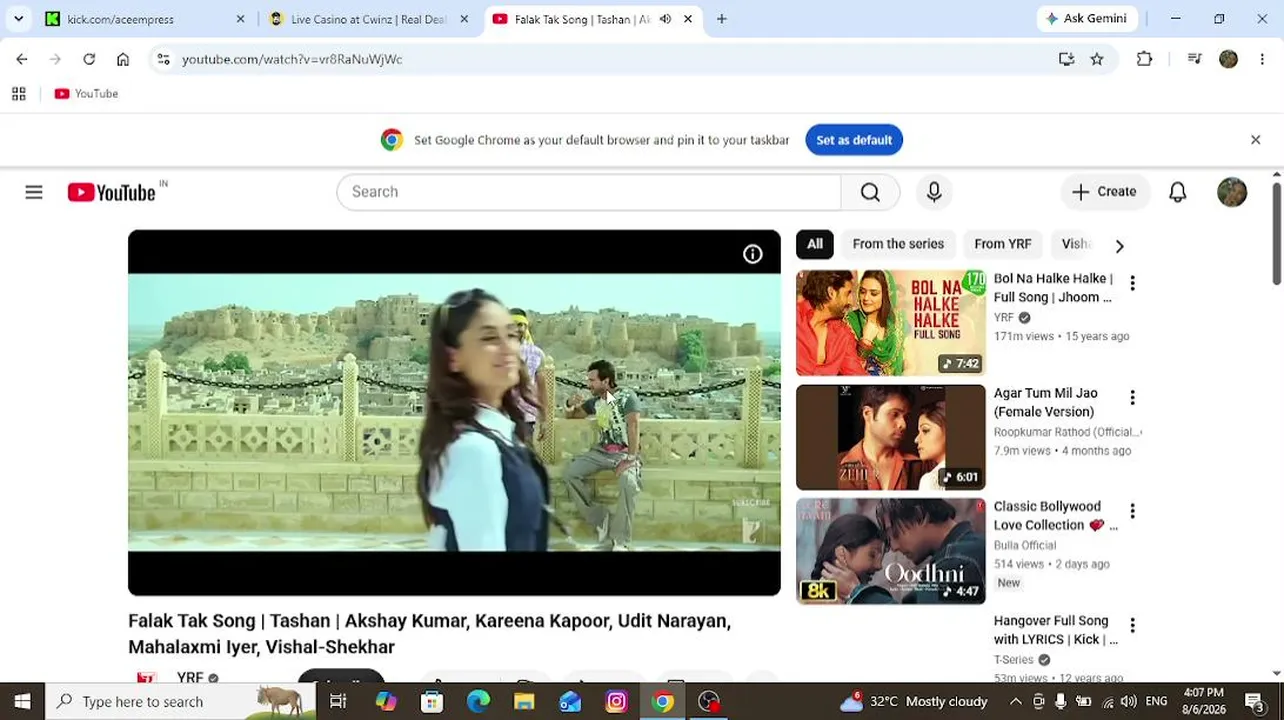
Task: Reload the current page
Action: coord(89,59)
